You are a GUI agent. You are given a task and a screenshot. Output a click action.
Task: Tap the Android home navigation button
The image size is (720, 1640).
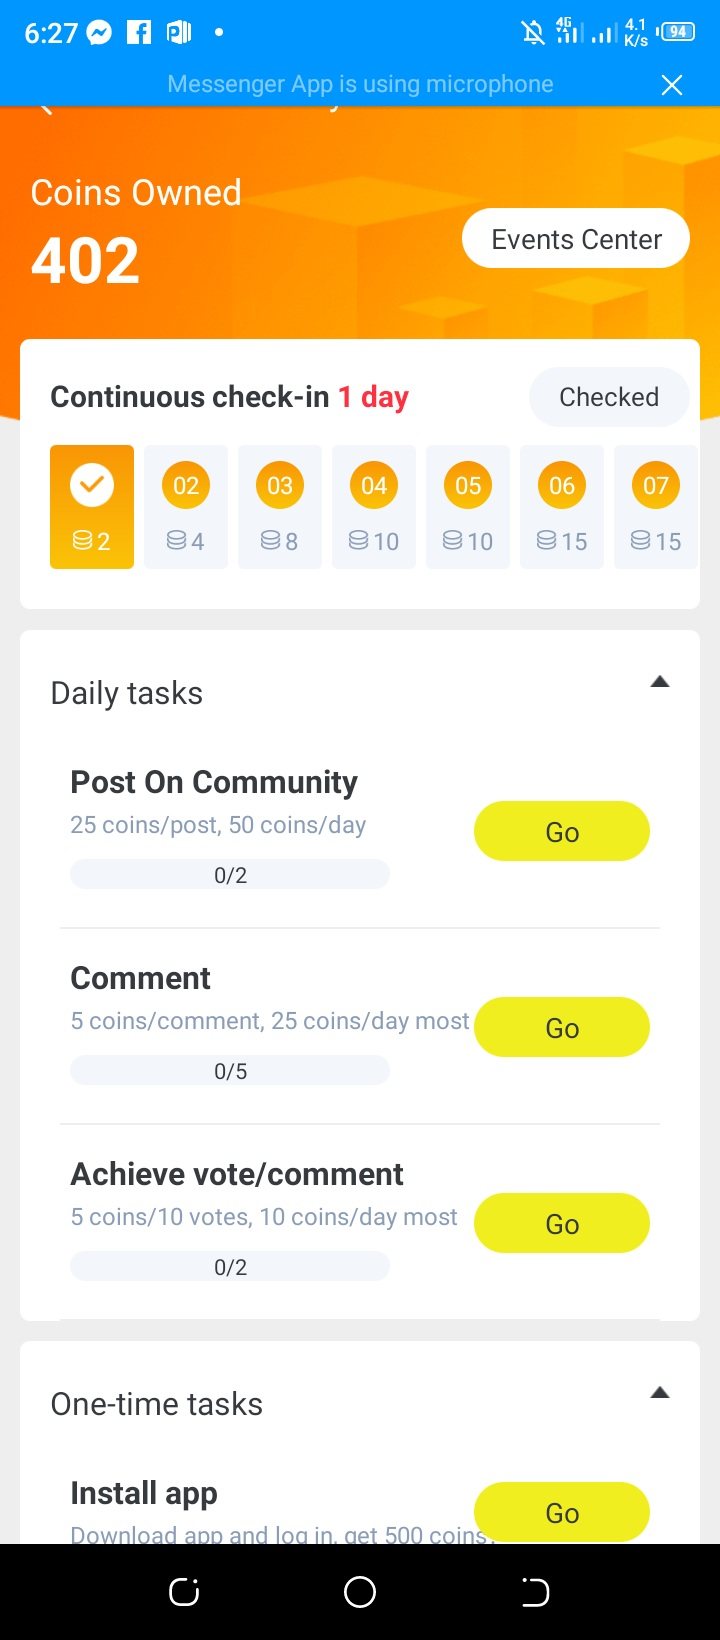point(360,1591)
